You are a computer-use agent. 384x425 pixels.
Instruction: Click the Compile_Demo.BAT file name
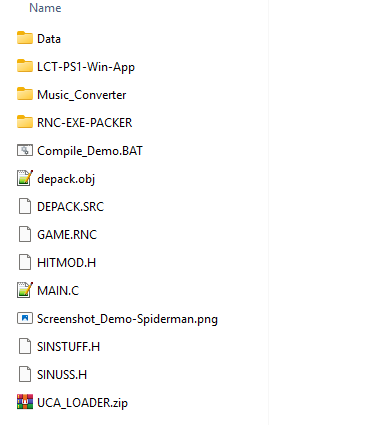pyautogui.click(x=90, y=151)
